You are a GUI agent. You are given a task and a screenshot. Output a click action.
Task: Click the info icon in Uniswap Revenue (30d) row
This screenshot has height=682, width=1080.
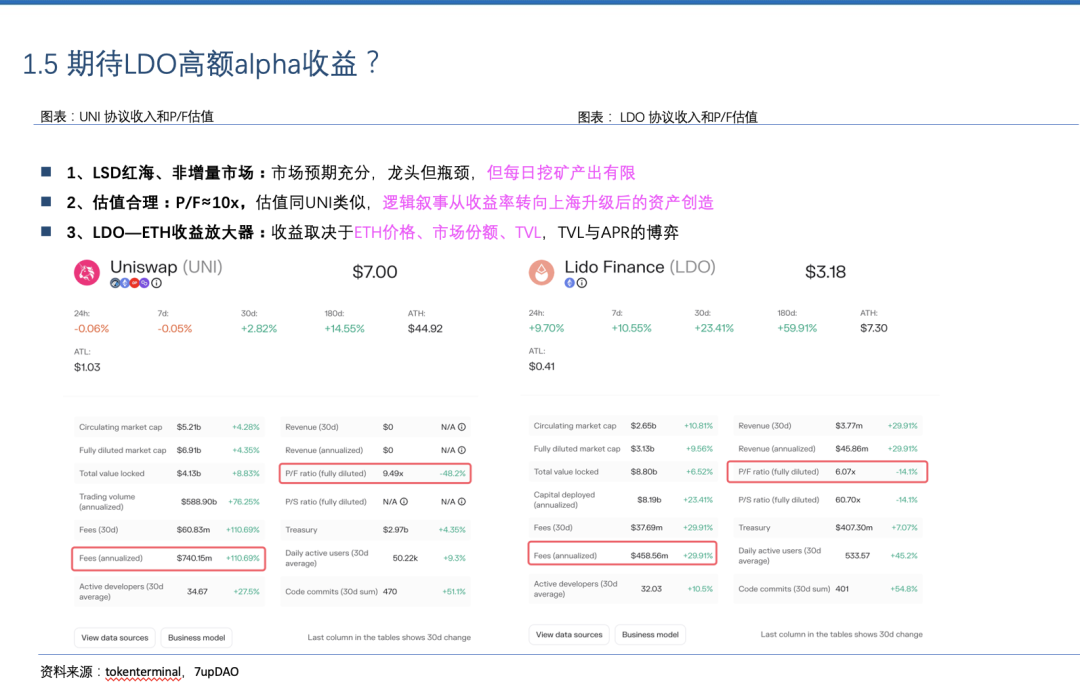coord(461,427)
